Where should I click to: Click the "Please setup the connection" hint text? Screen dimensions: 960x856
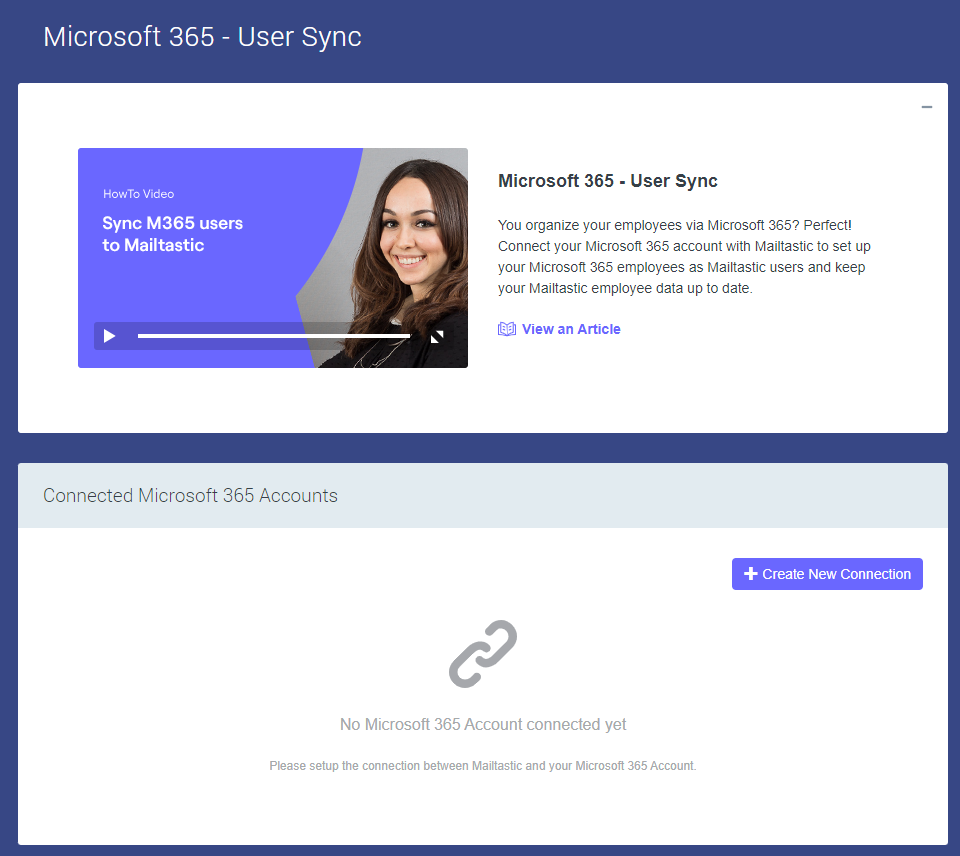[482, 765]
